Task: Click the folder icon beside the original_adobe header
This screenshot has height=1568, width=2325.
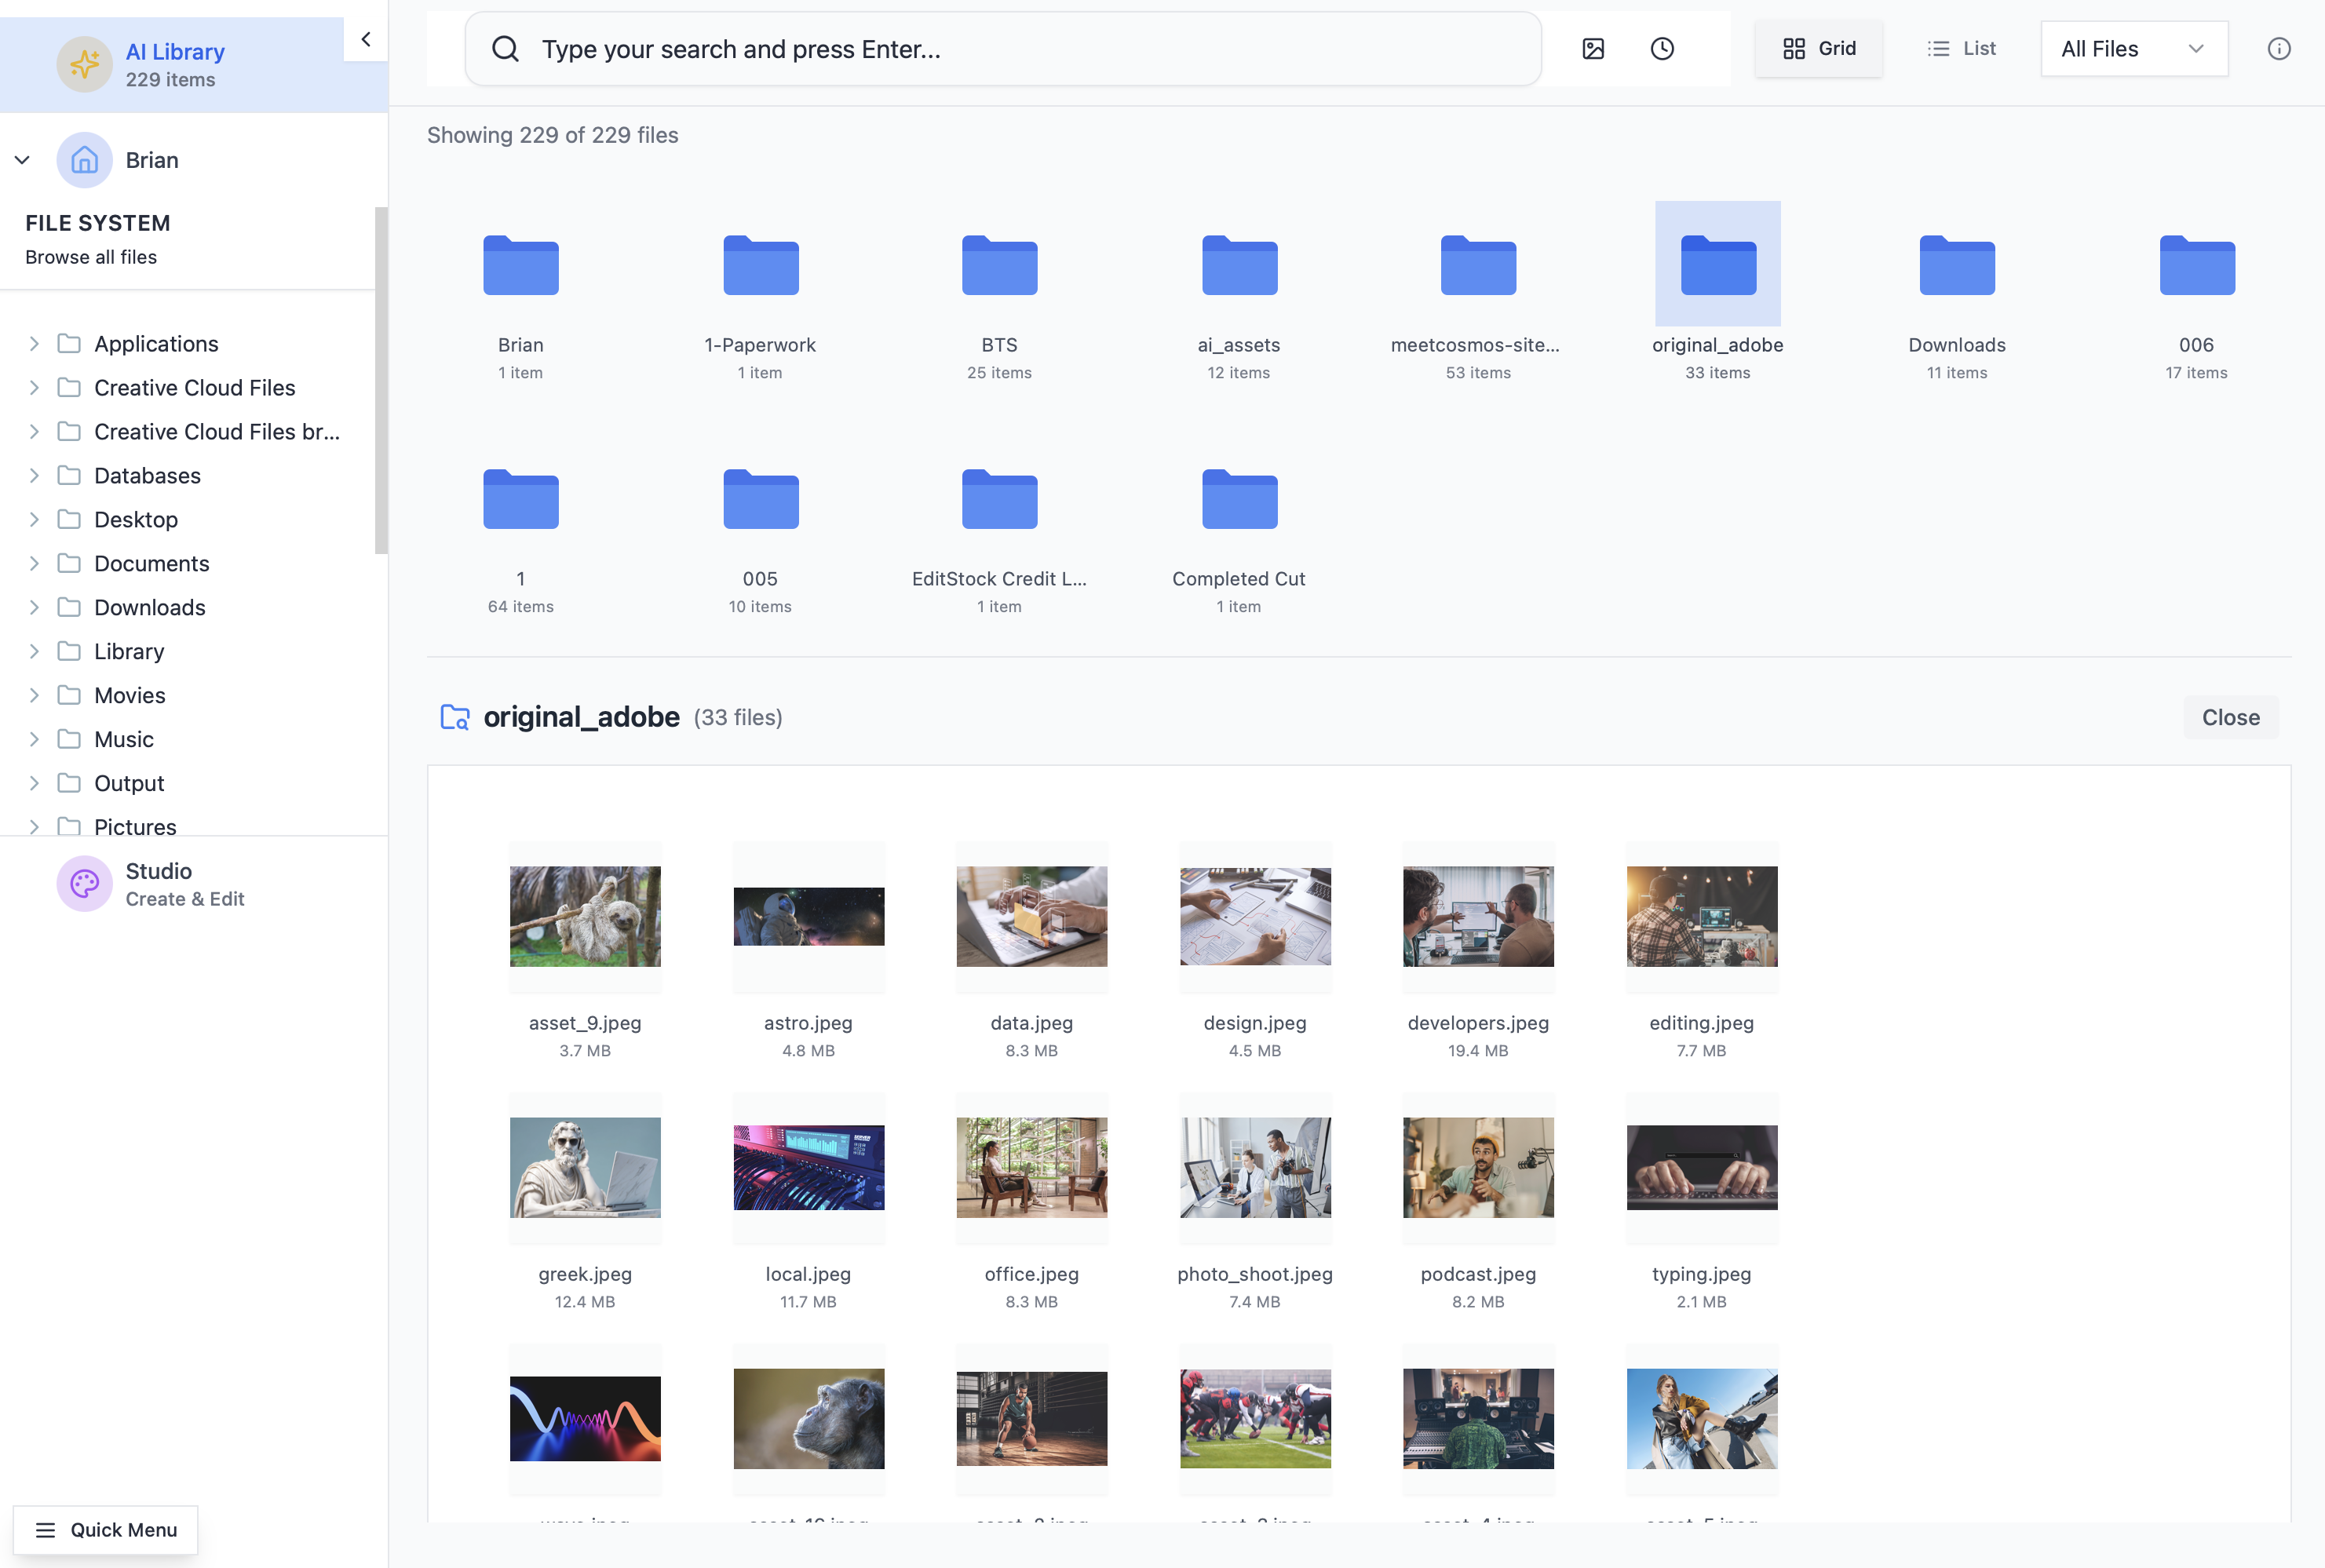Action: coord(455,717)
